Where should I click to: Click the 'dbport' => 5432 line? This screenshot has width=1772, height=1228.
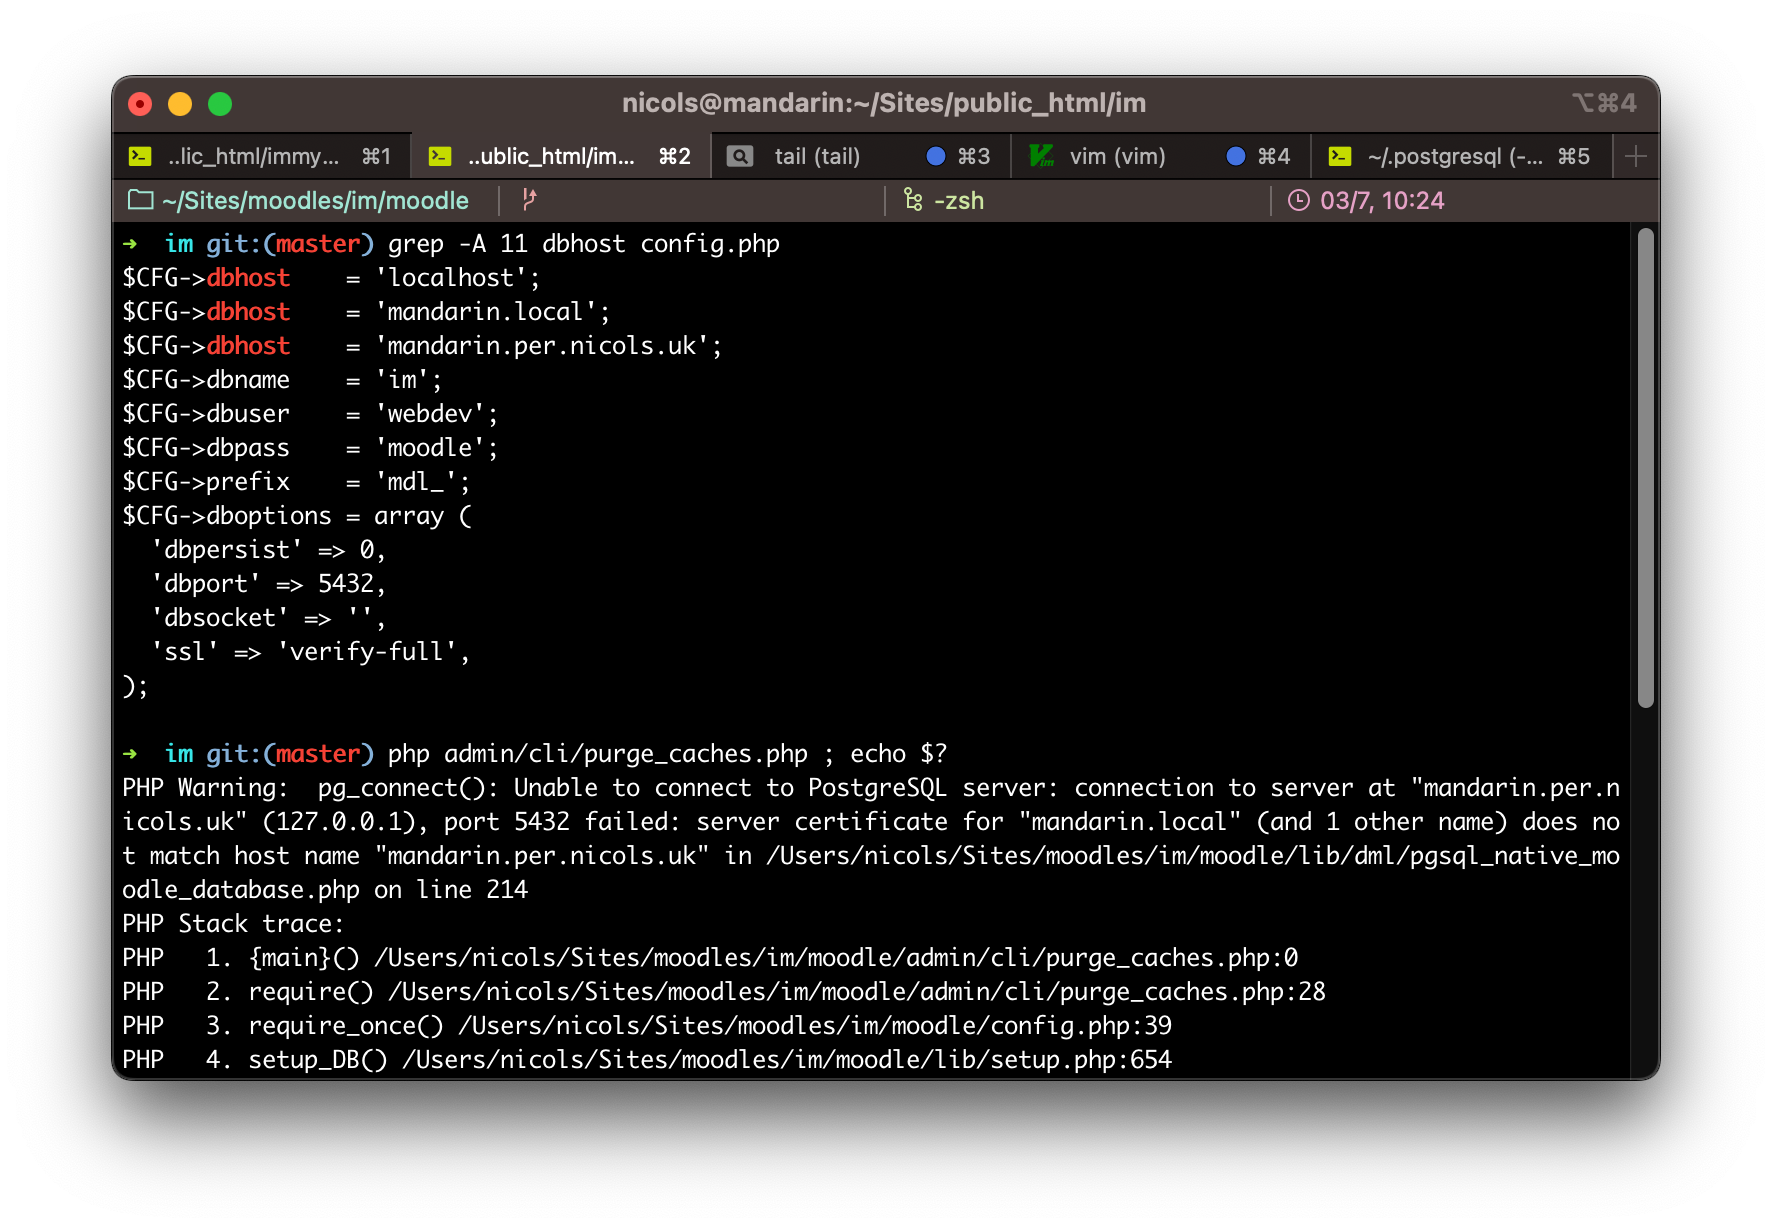[x=268, y=584]
